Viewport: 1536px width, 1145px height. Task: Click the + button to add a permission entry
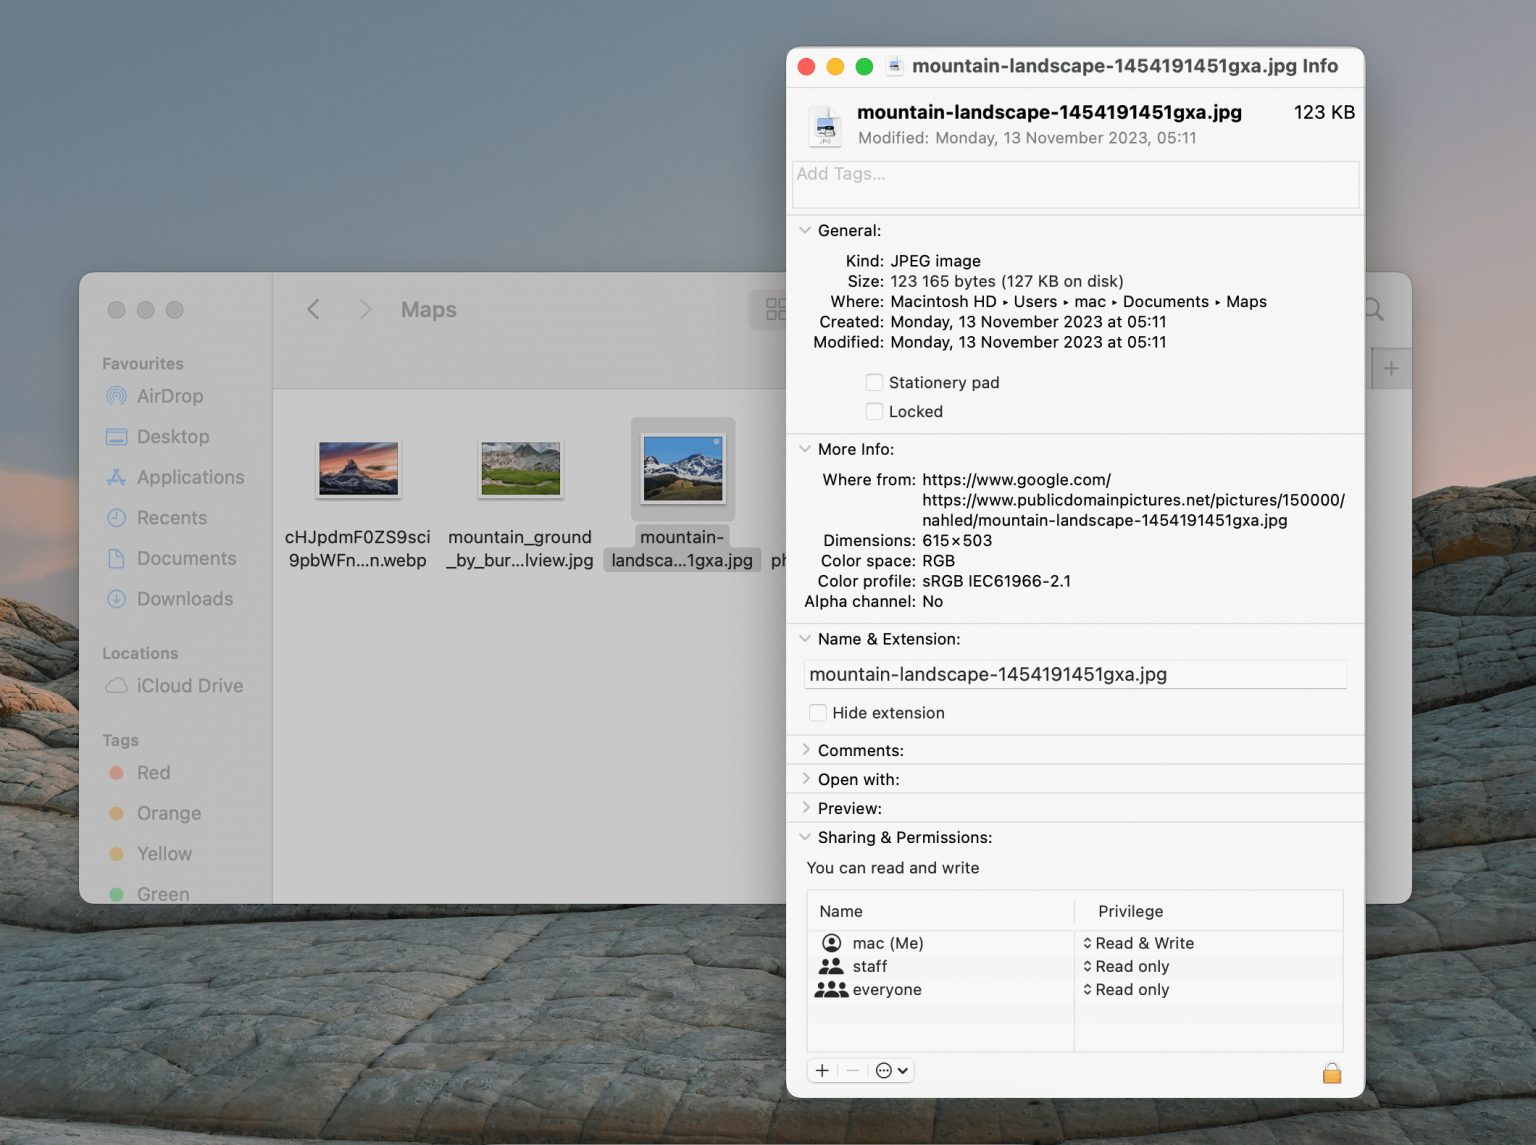(821, 1070)
